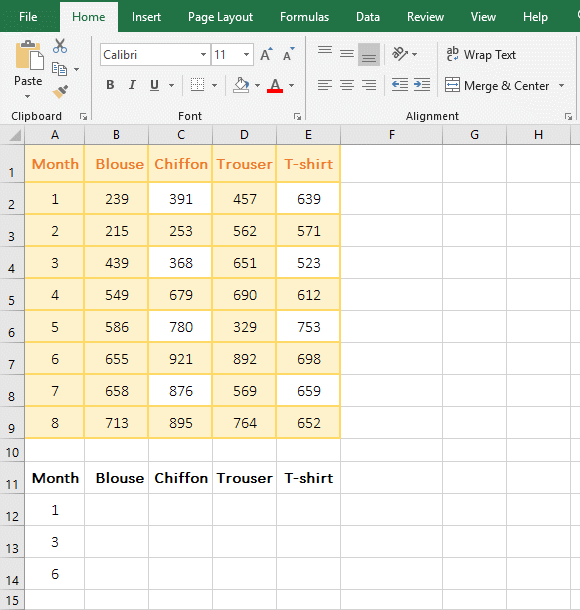Switch to the Formulas tab
Screen dimensions: 580x610
click(x=305, y=17)
